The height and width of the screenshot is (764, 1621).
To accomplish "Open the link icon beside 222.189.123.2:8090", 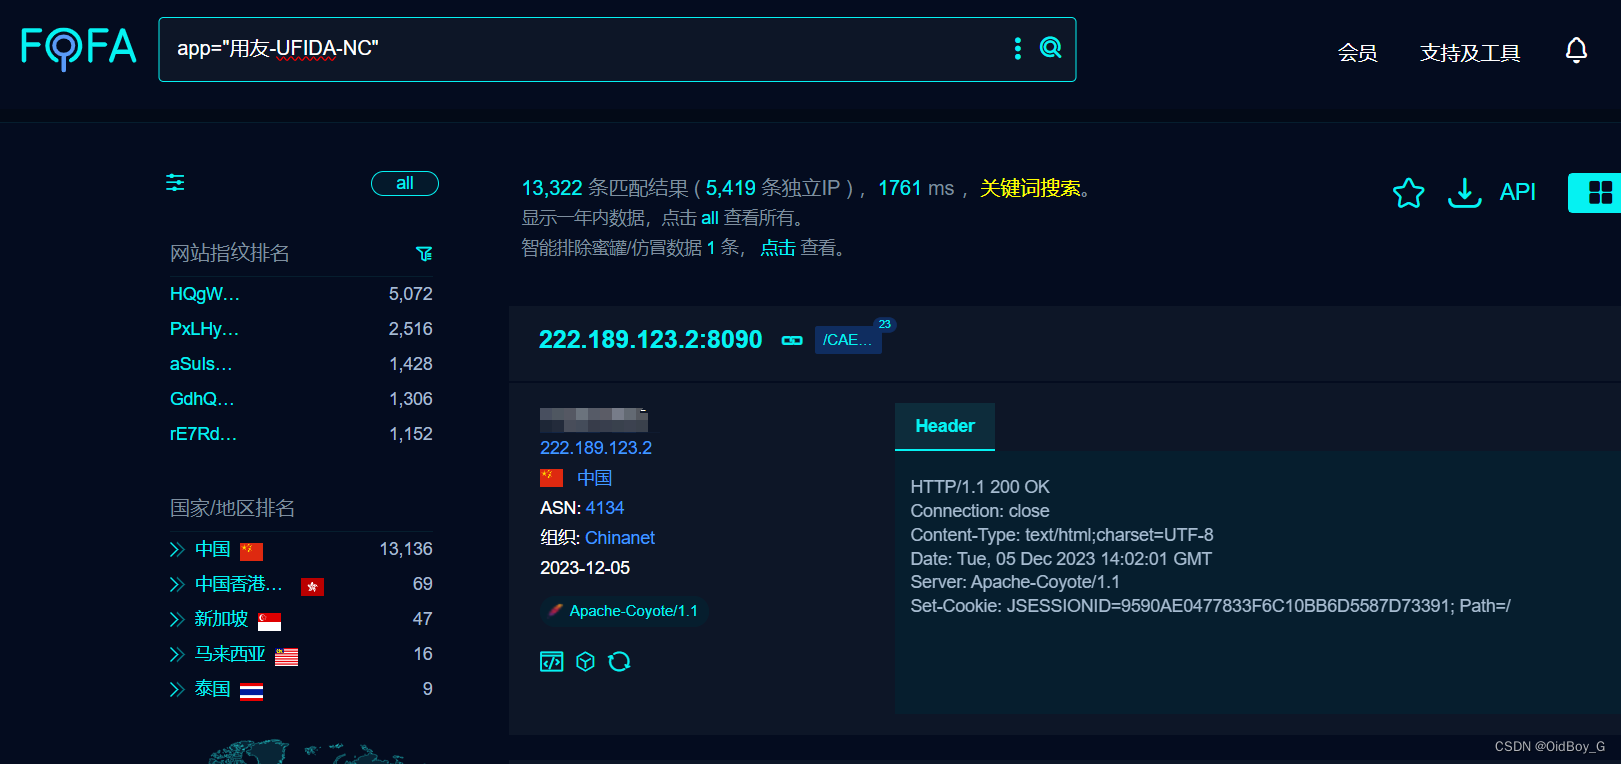I will [792, 340].
